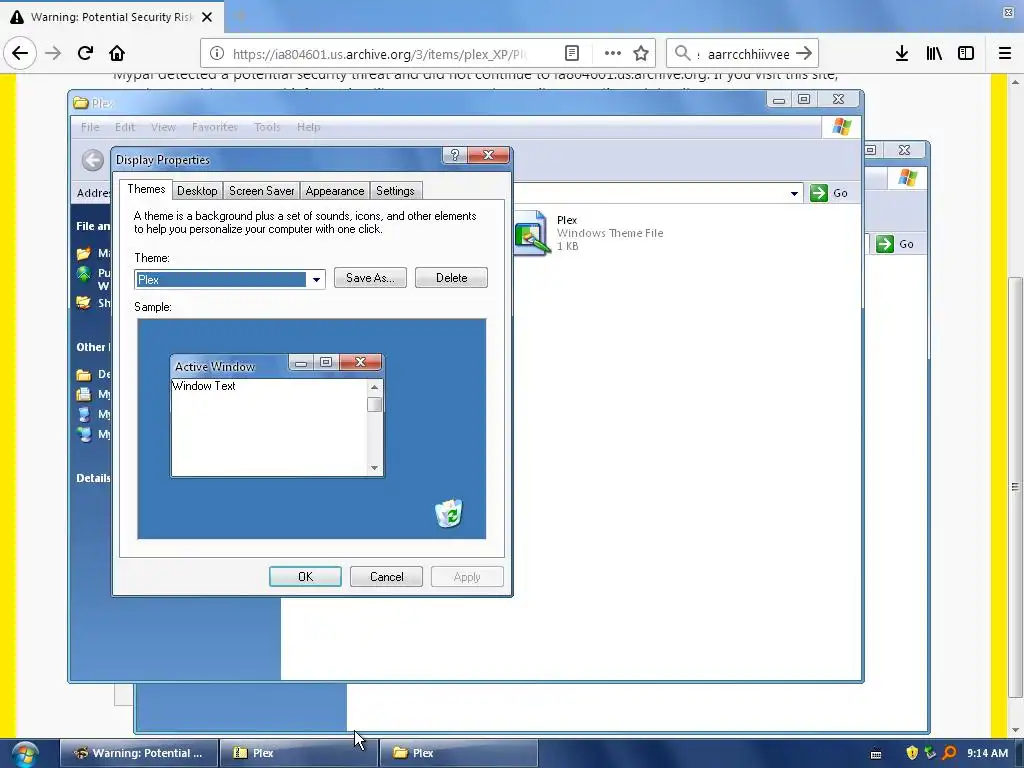Toggle the browser sidebar icon

click(966, 54)
